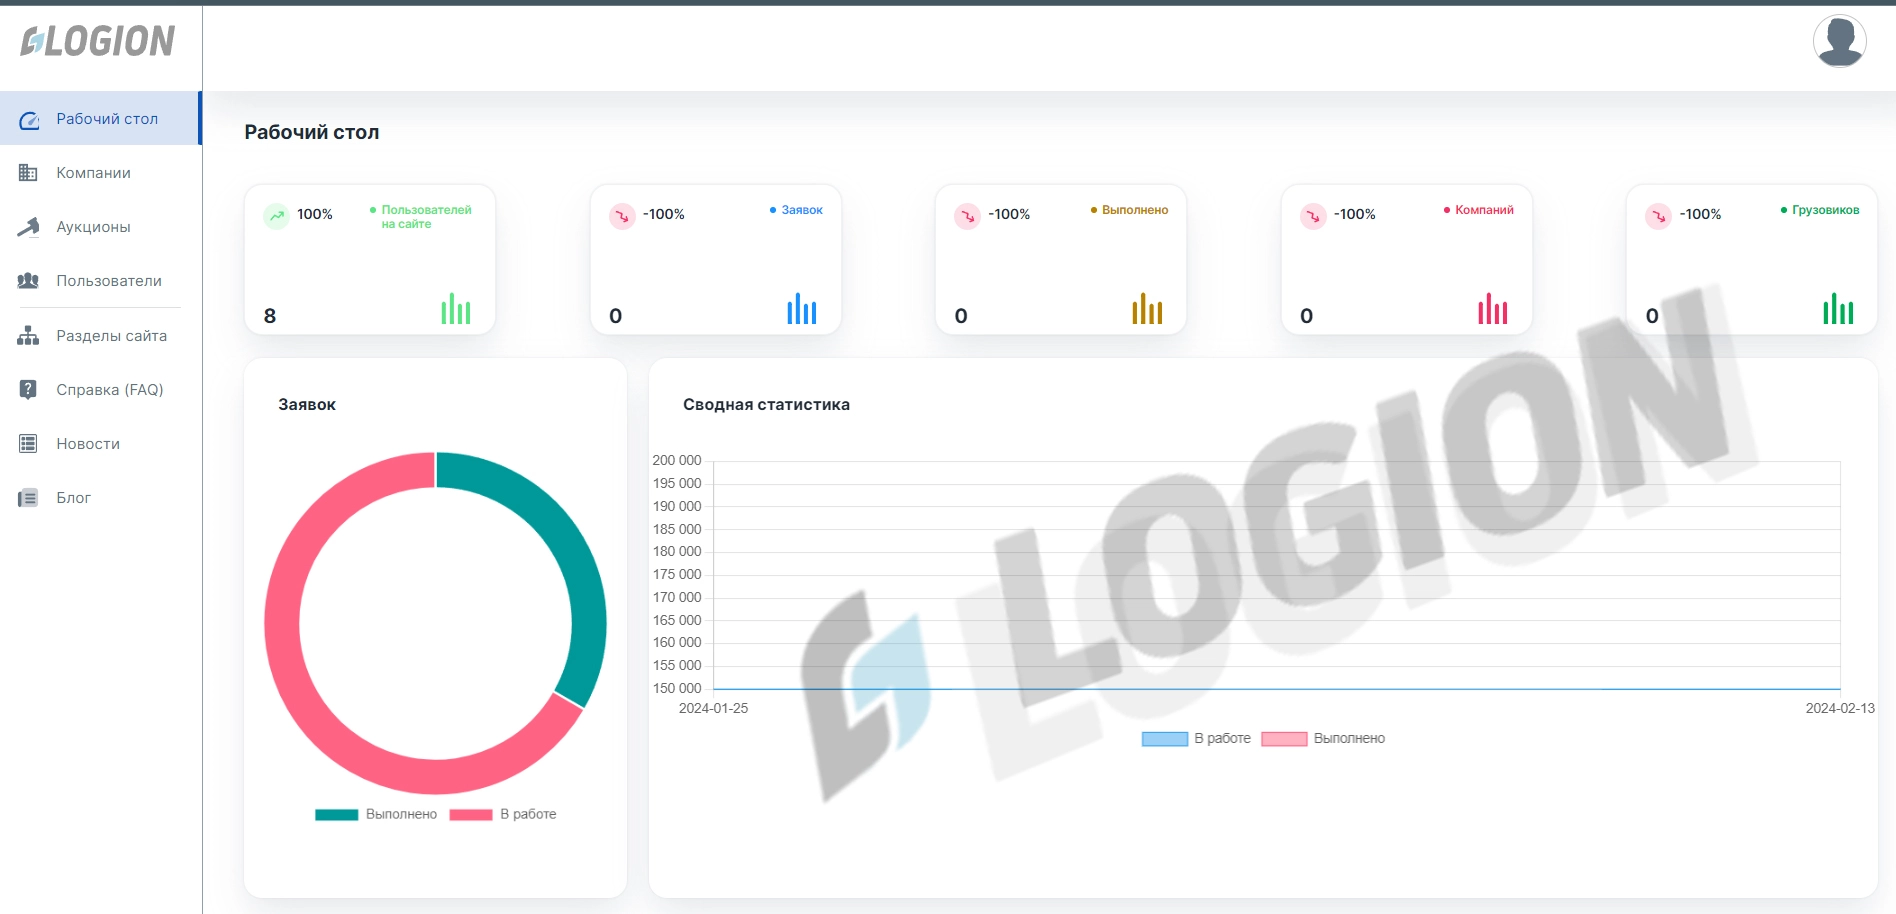Click pink В работе swatch under donut
This screenshot has height=914, width=1896.
tap(471, 815)
